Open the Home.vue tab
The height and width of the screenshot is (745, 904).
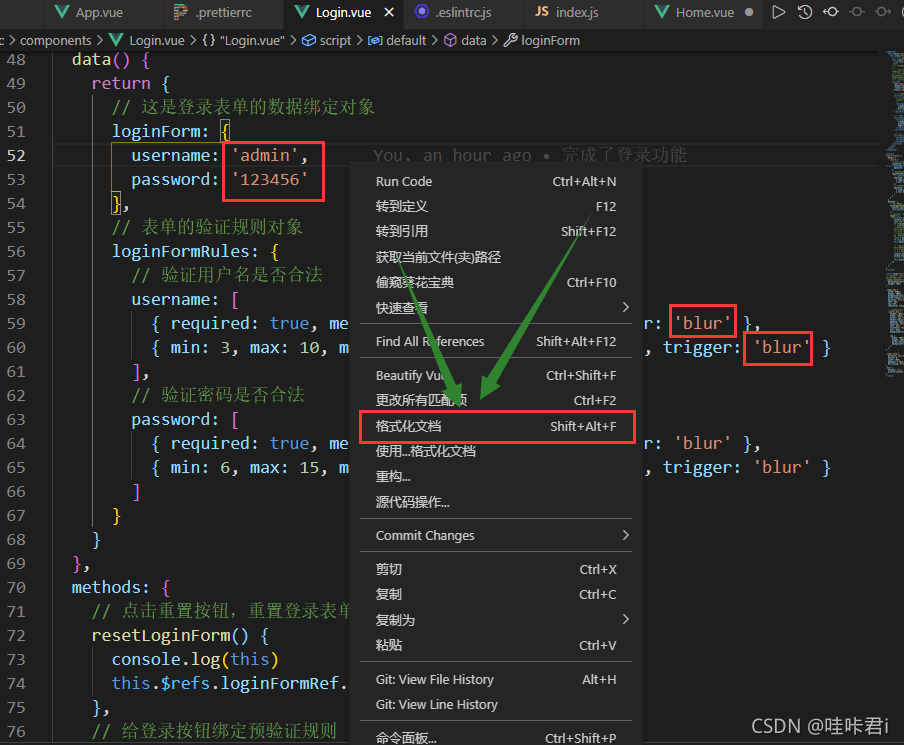click(705, 13)
